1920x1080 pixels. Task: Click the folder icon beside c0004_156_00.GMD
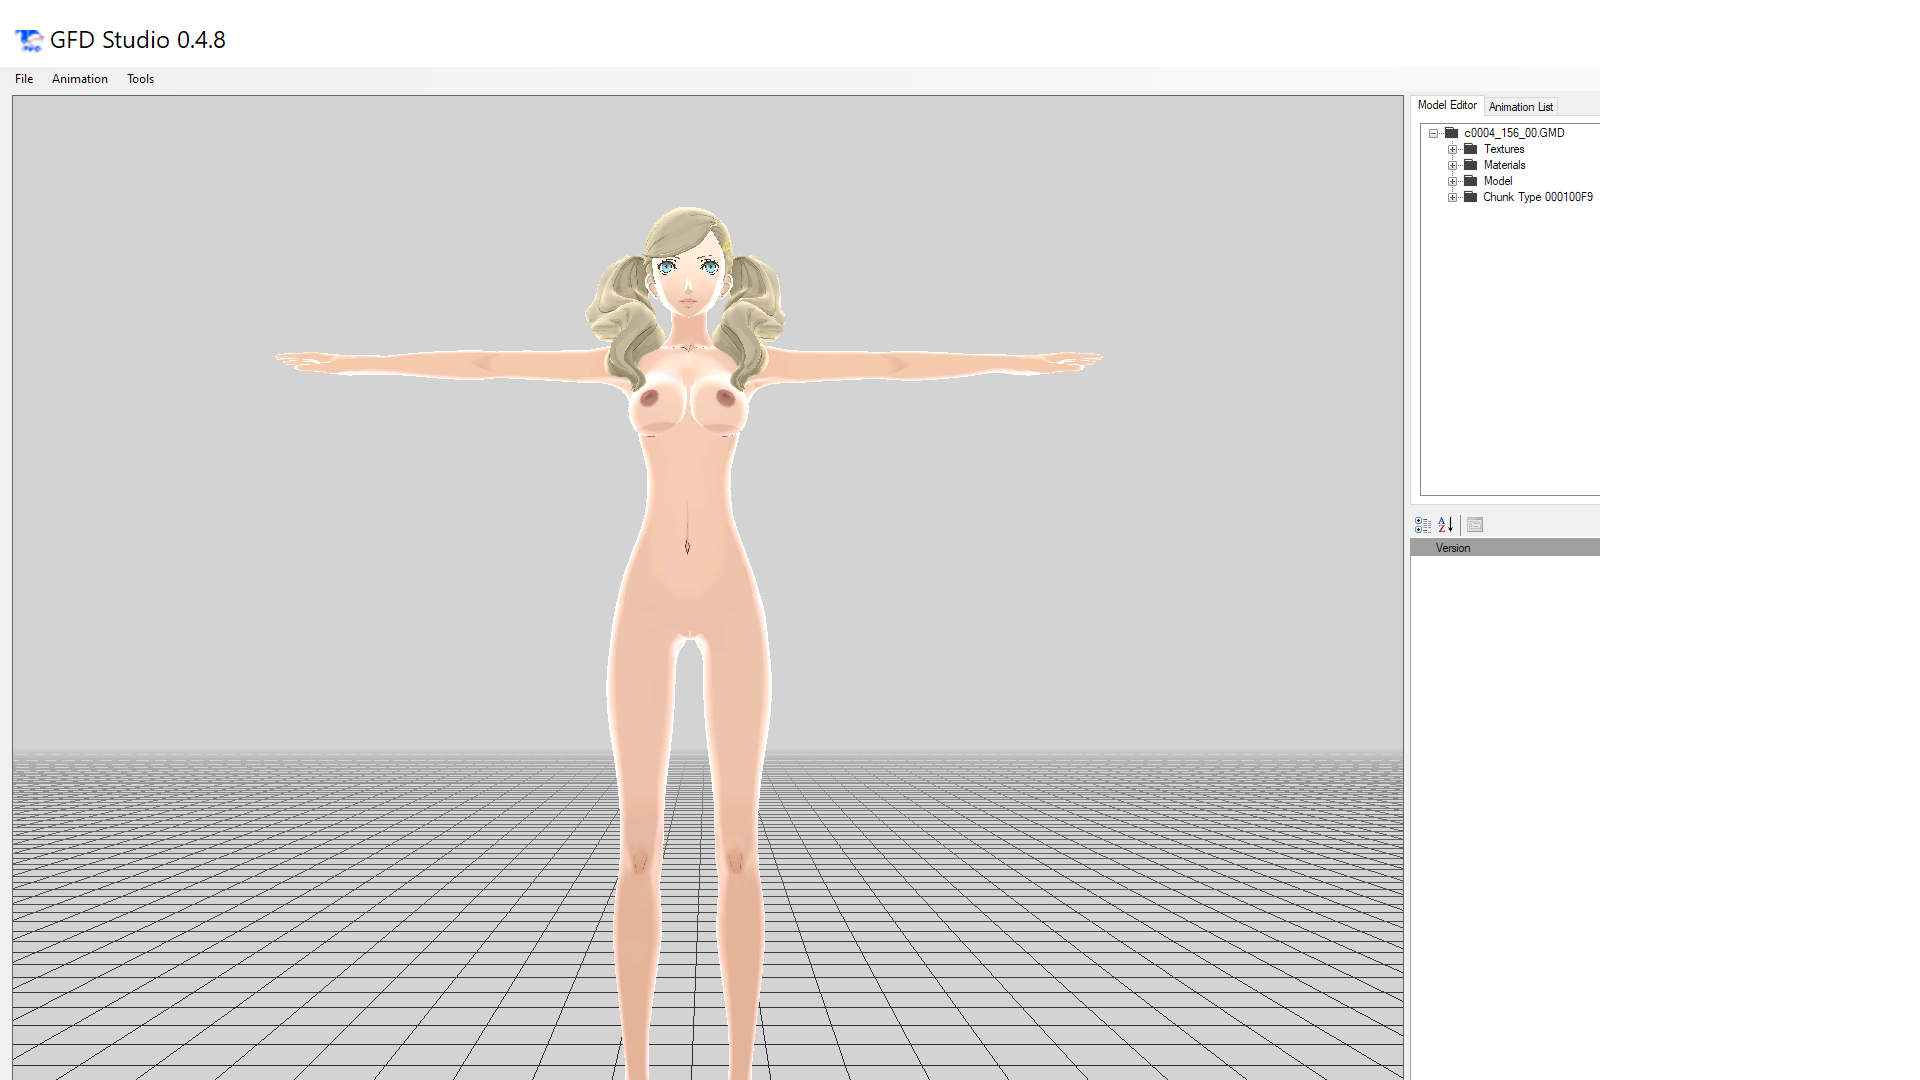[x=1451, y=132]
